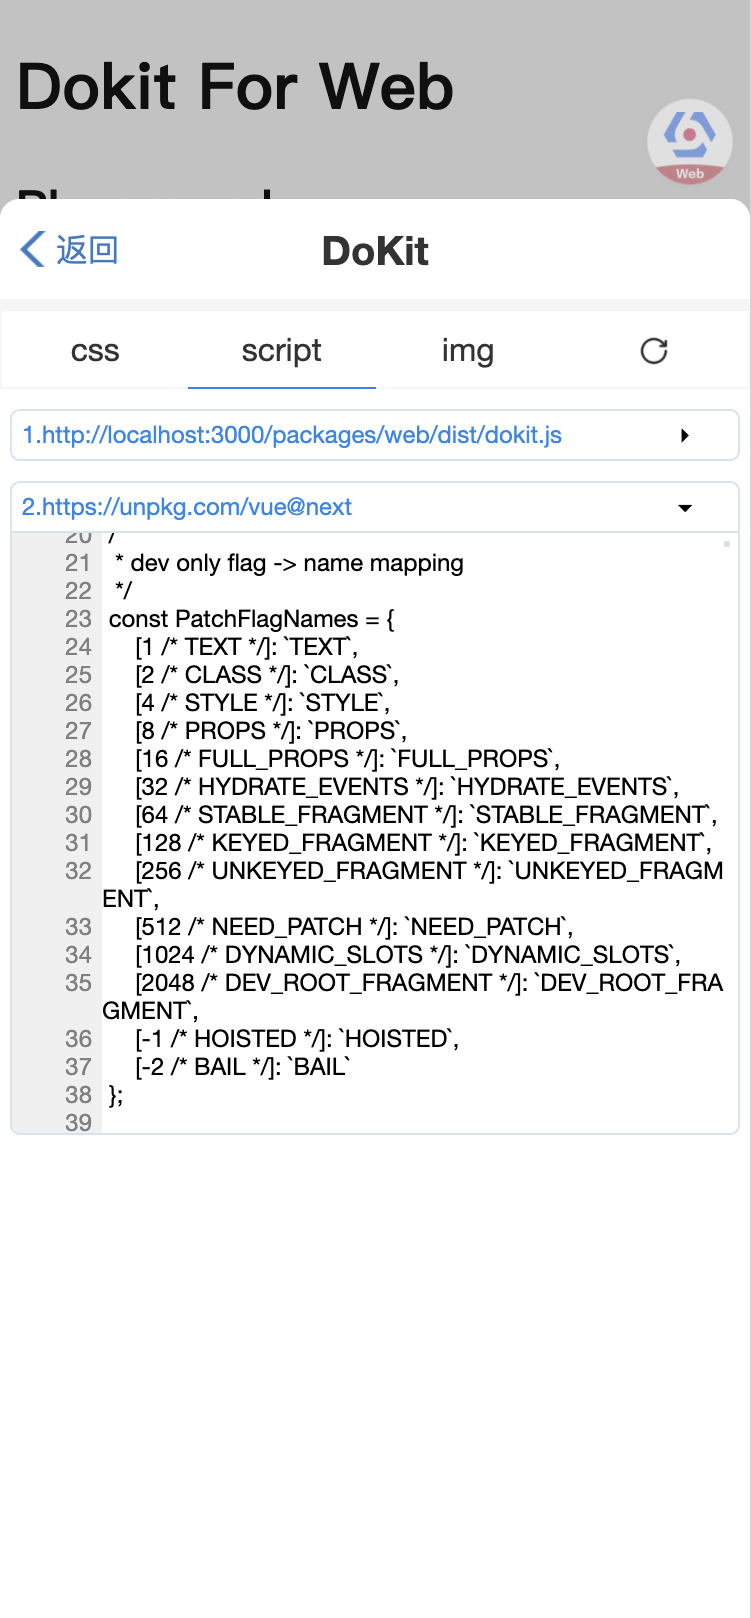Click the '[256 /* UNKEYED_FRAGMENT */]' code line
This screenshot has height=1618, width=751.
413,884
